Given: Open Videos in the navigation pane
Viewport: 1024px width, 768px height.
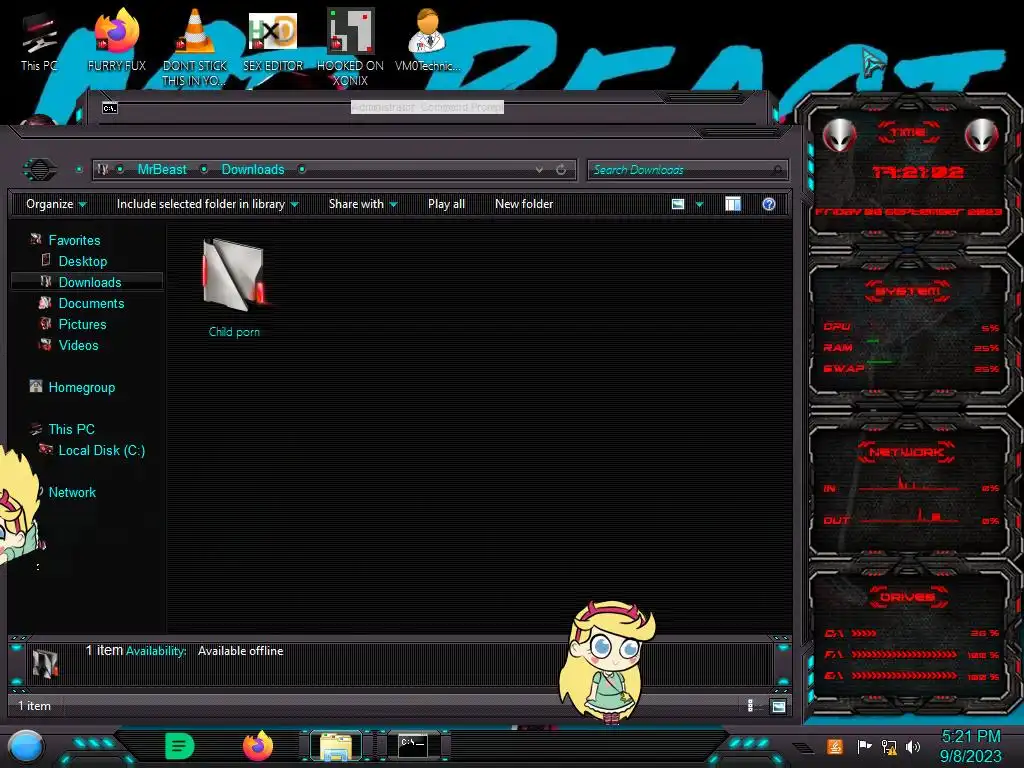Looking at the screenshot, I should (78, 345).
